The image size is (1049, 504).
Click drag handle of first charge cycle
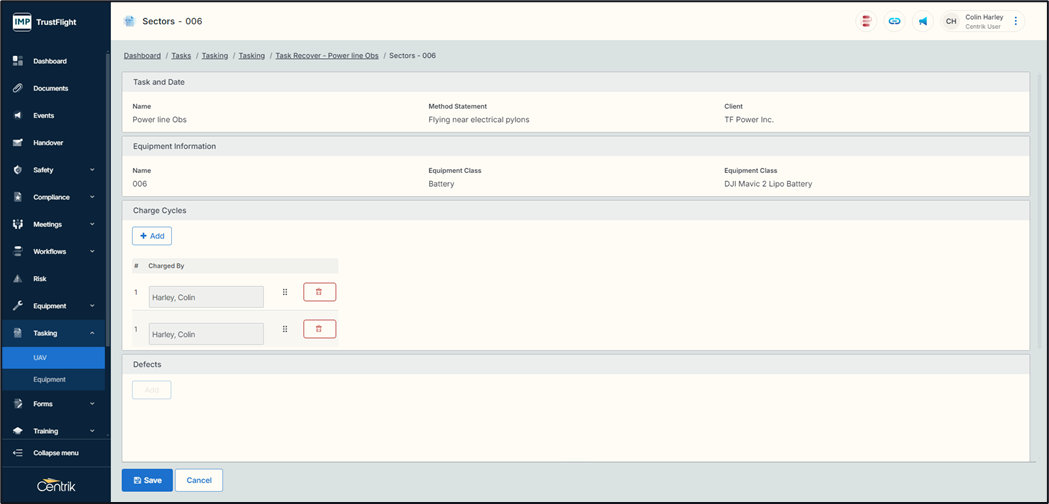click(x=285, y=292)
